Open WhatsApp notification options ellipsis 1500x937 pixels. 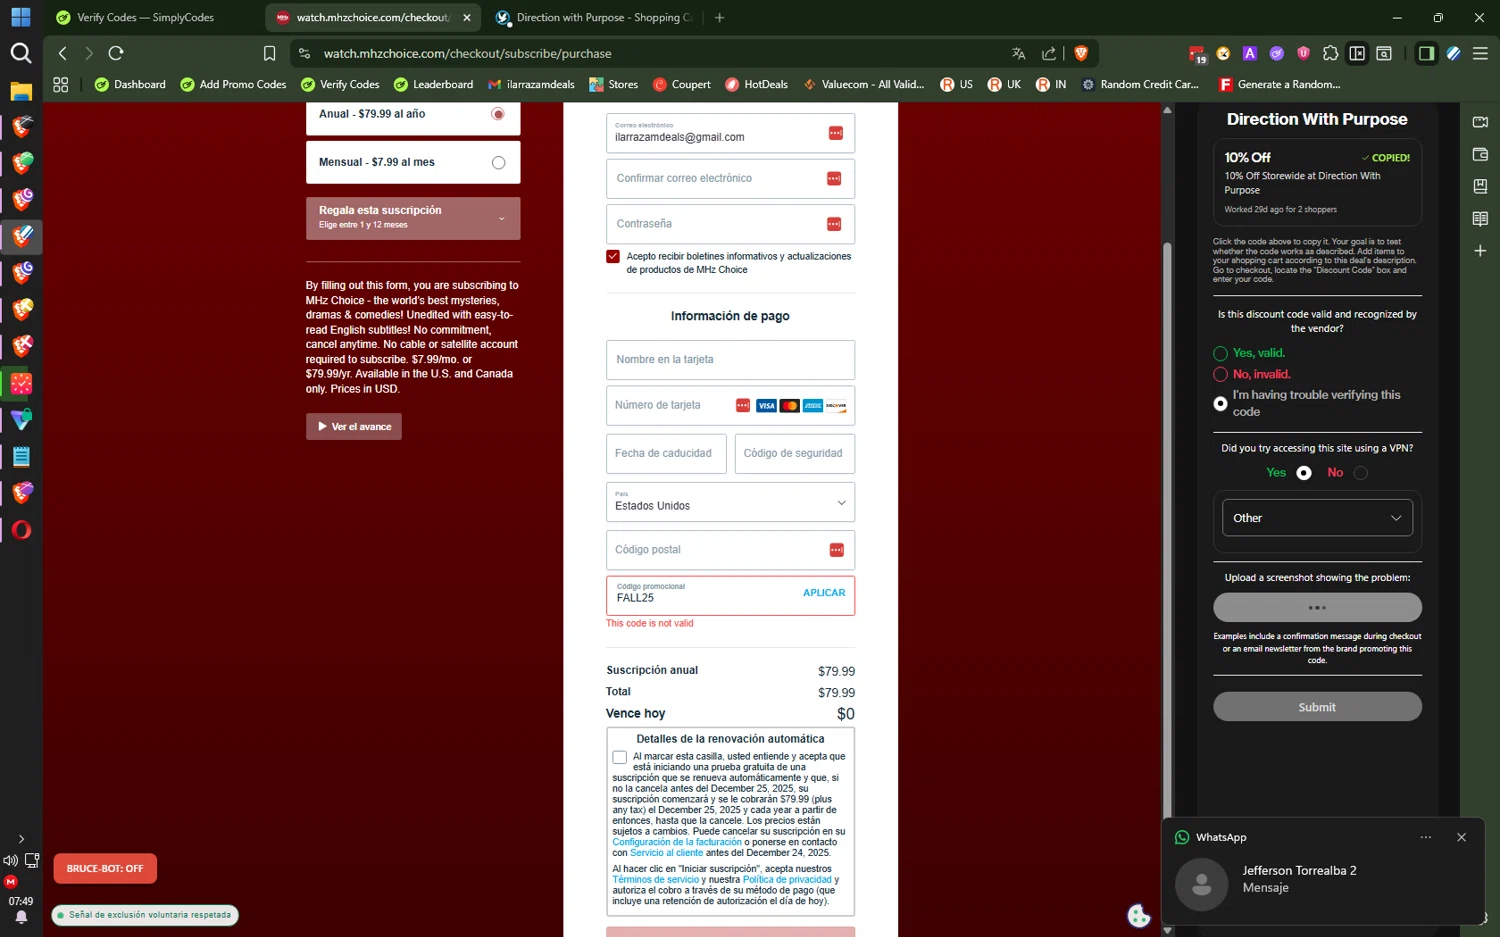(1426, 838)
